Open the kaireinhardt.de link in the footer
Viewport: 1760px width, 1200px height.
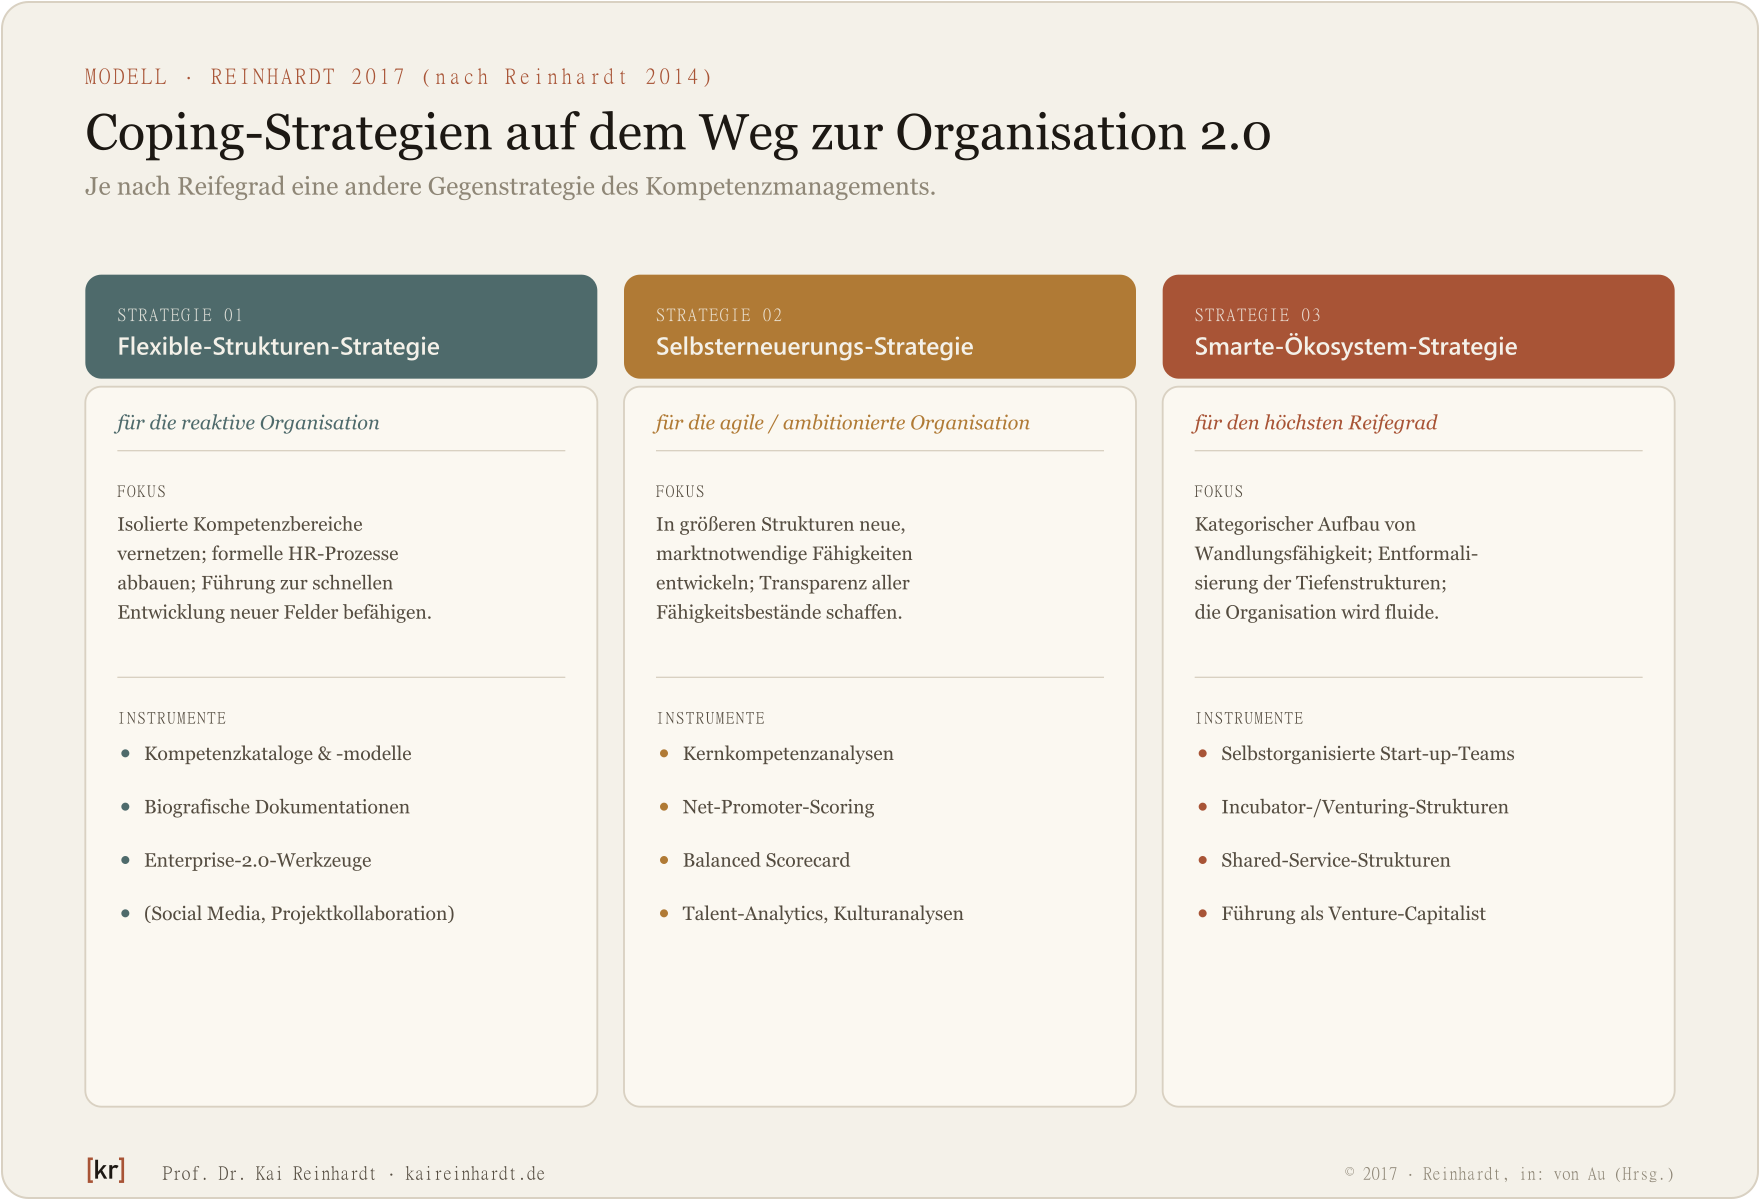pos(475,1174)
